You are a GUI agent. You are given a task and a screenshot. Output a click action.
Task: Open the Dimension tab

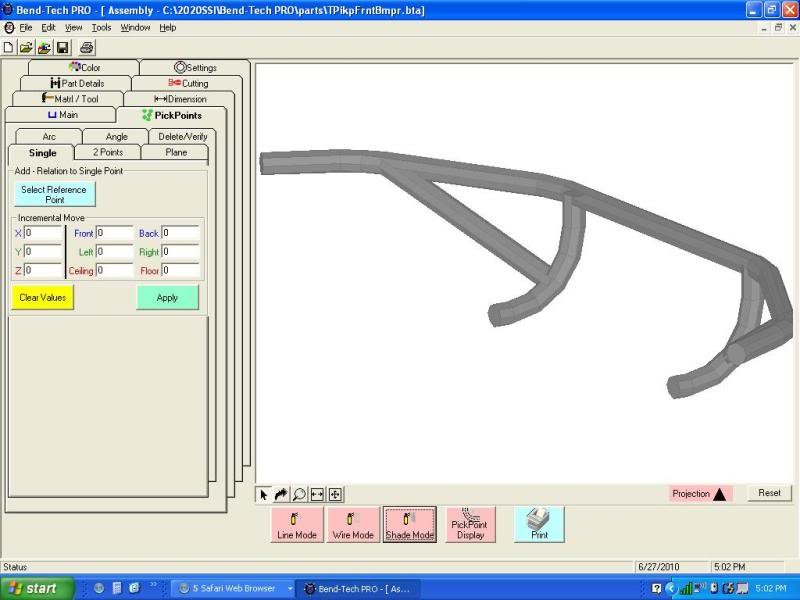180,99
